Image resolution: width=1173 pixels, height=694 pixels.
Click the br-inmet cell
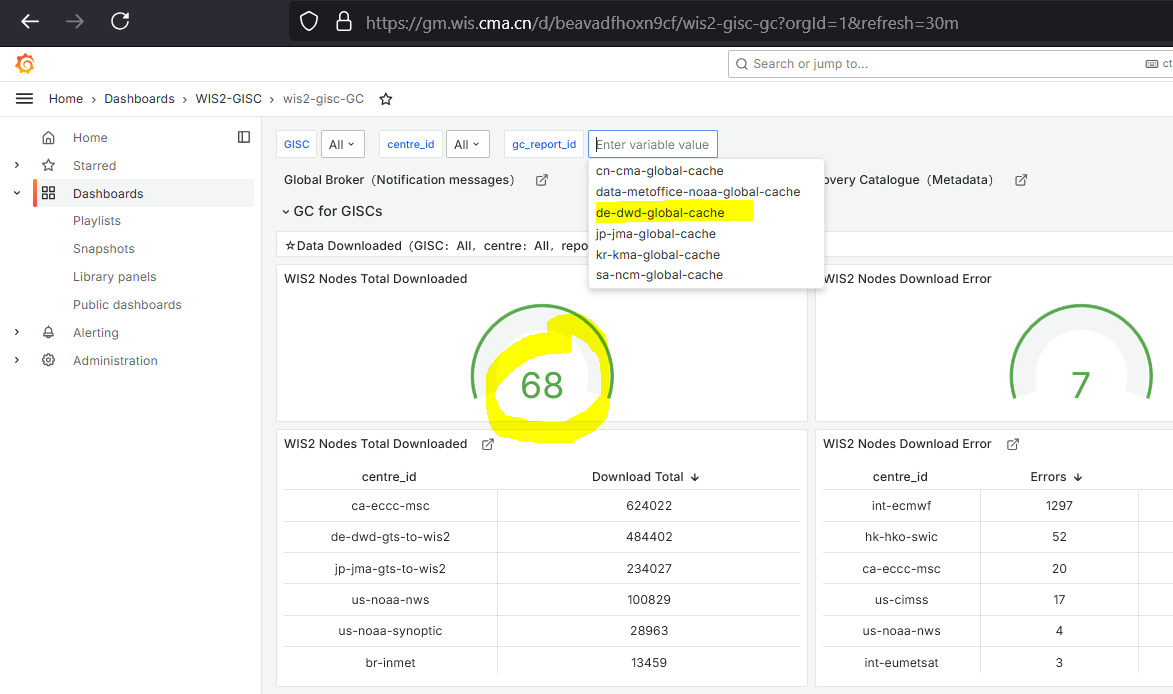391,663
